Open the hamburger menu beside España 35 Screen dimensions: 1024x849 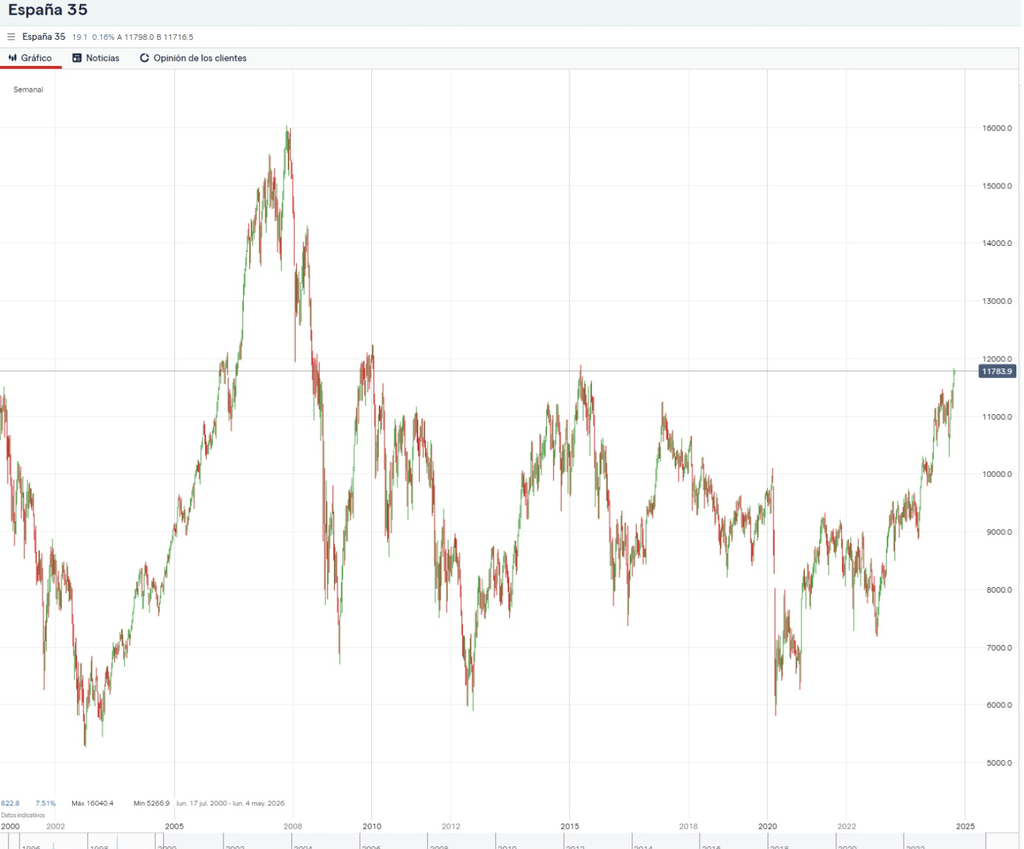(x=11, y=37)
